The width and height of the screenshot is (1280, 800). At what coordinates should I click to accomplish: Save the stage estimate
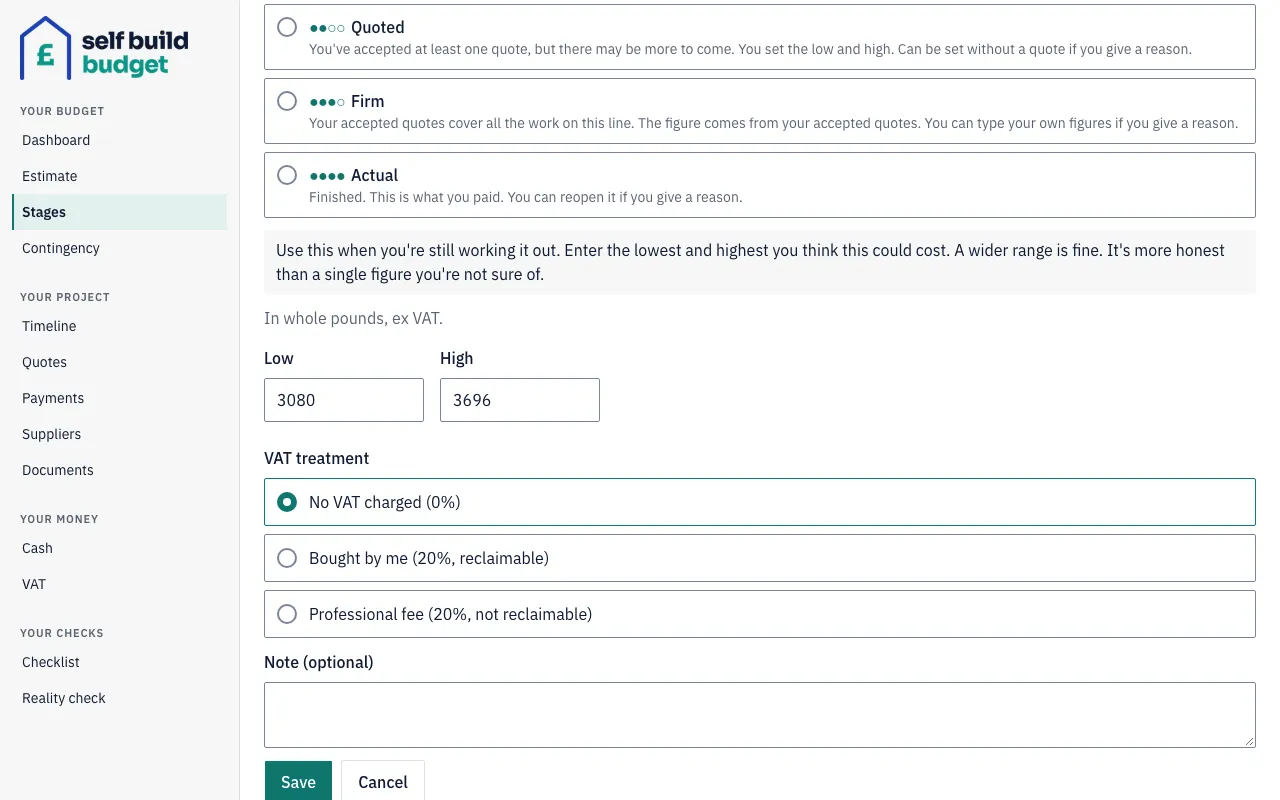pos(298,781)
